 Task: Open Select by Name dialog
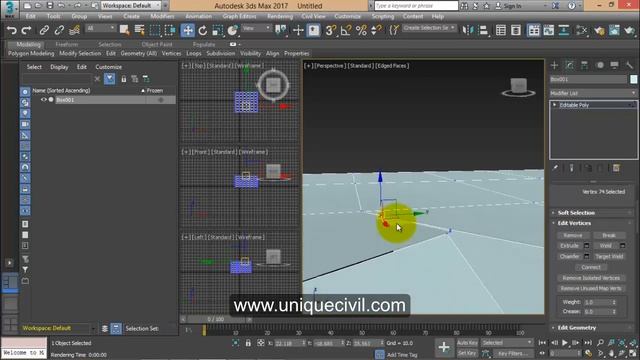pos(140,30)
